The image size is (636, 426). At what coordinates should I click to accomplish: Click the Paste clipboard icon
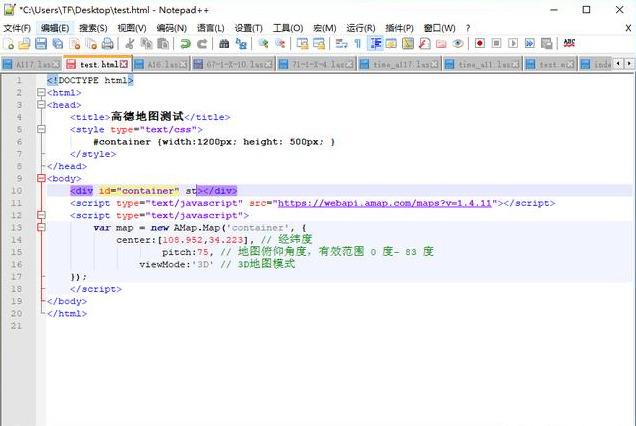163,43
